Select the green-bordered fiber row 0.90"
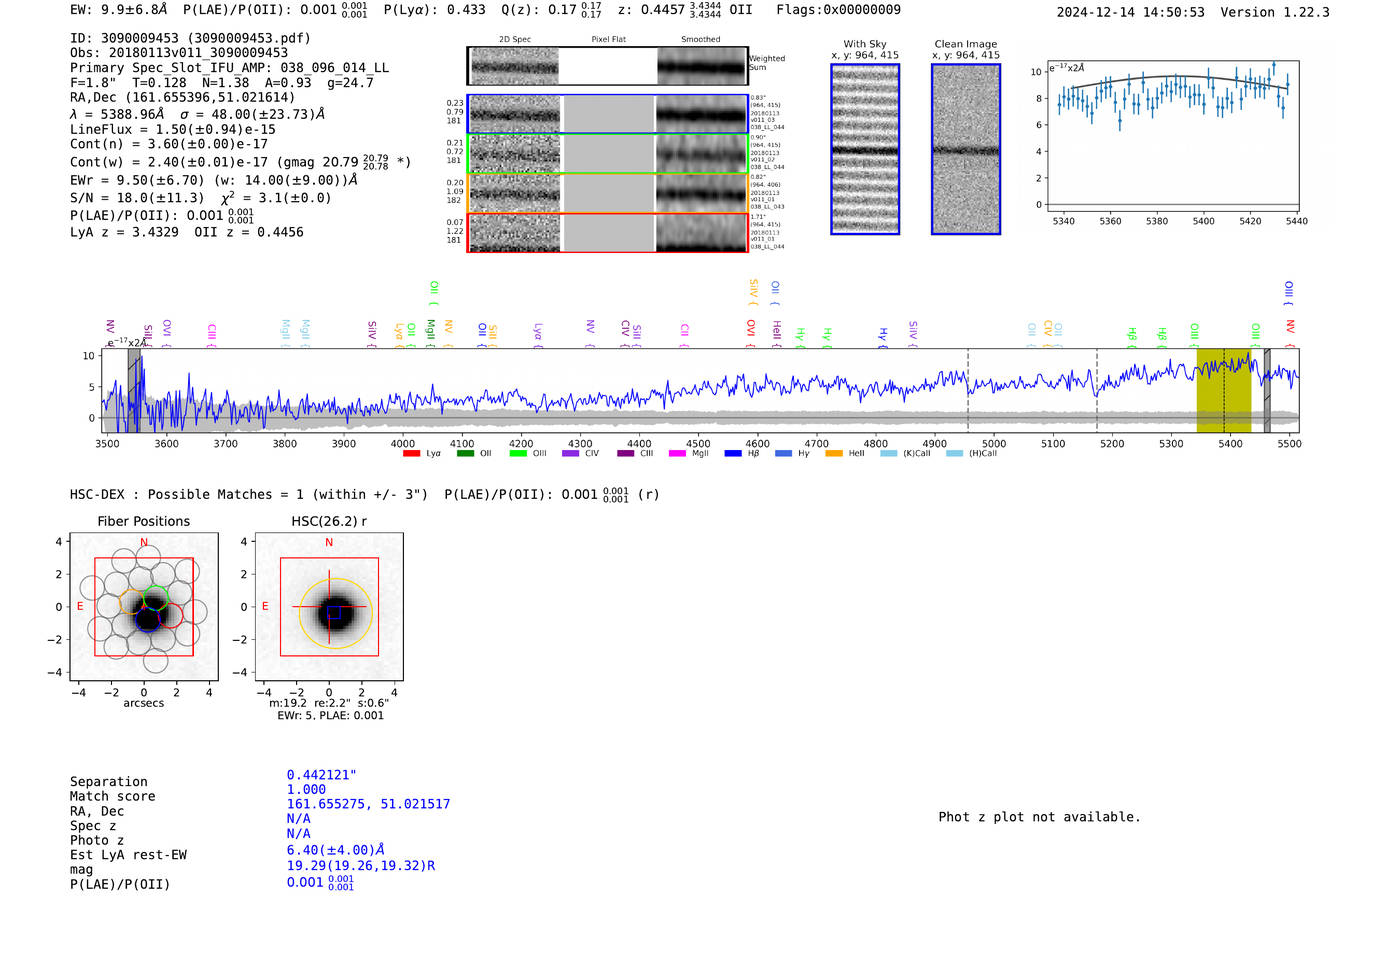This screenshot has height=953, width=1400. point(608,153)
